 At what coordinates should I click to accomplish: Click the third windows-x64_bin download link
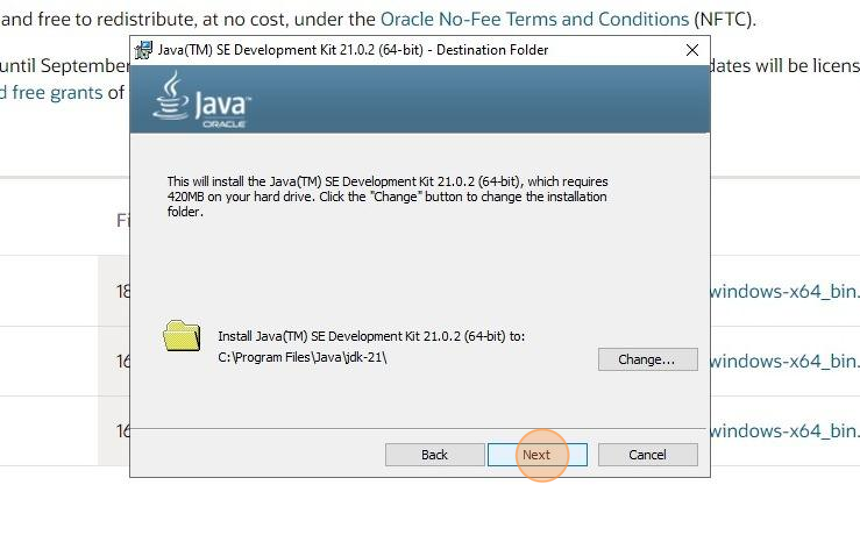pyautogui.click(x=784, y=431)
